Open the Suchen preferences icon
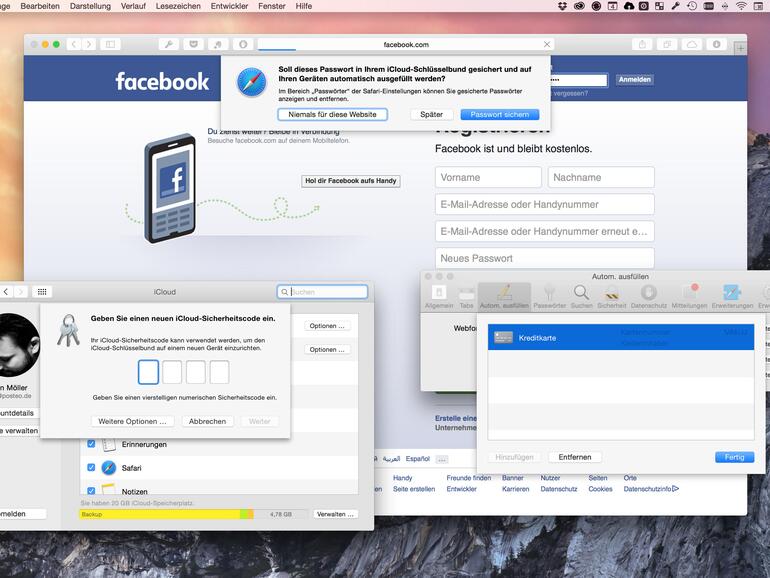Viewport: 770px width, 578px height. pyautogui.click(x=581, y=294)
